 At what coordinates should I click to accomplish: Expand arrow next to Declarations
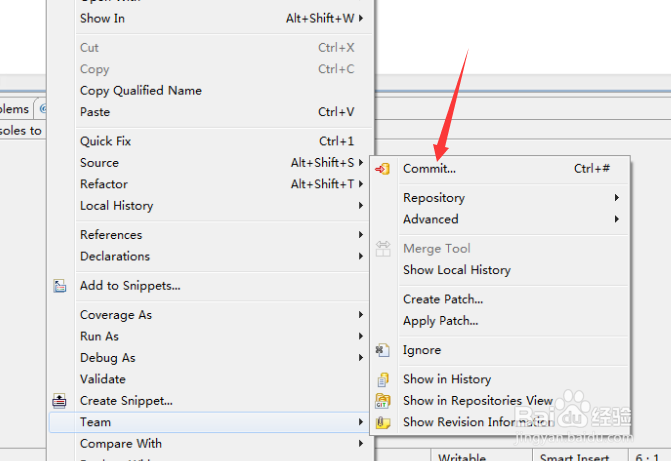click(x=361, y=256)
